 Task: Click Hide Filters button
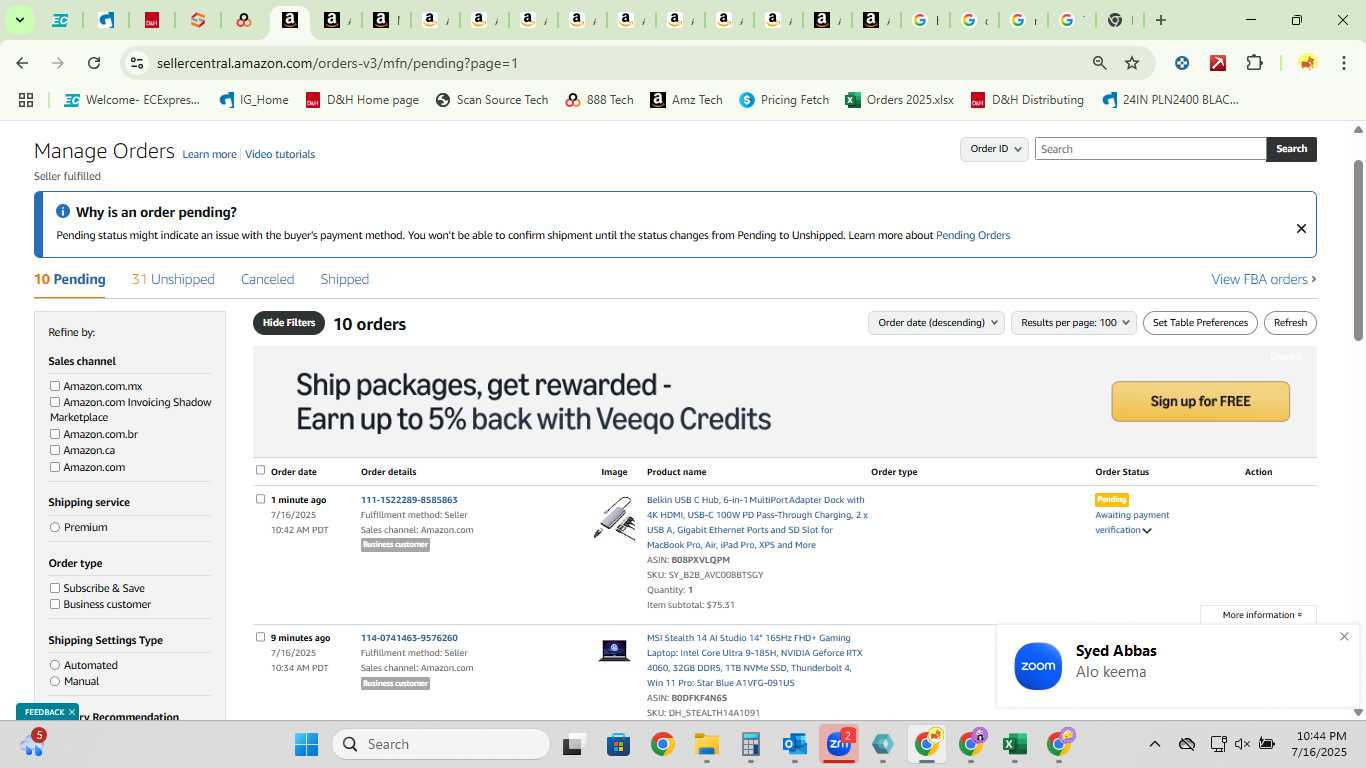point(289,323)
